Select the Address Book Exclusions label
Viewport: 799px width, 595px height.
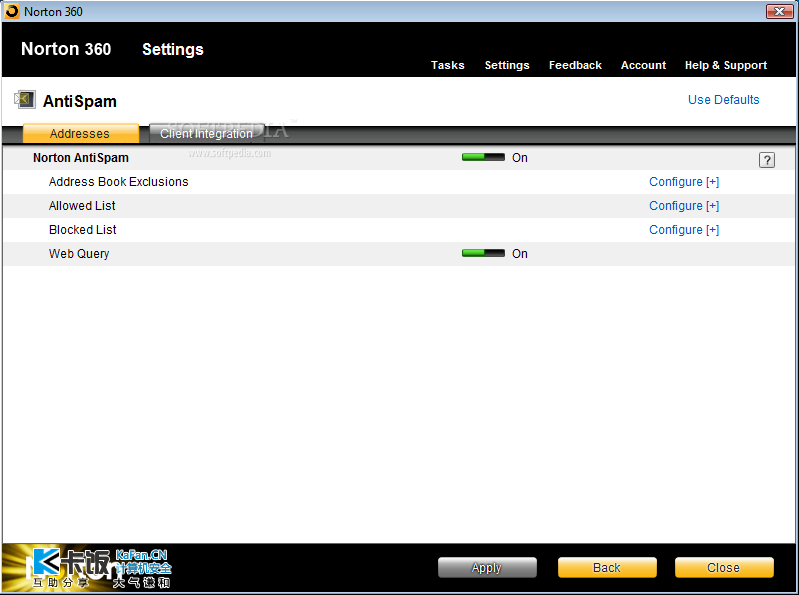[x=118, y=182]
